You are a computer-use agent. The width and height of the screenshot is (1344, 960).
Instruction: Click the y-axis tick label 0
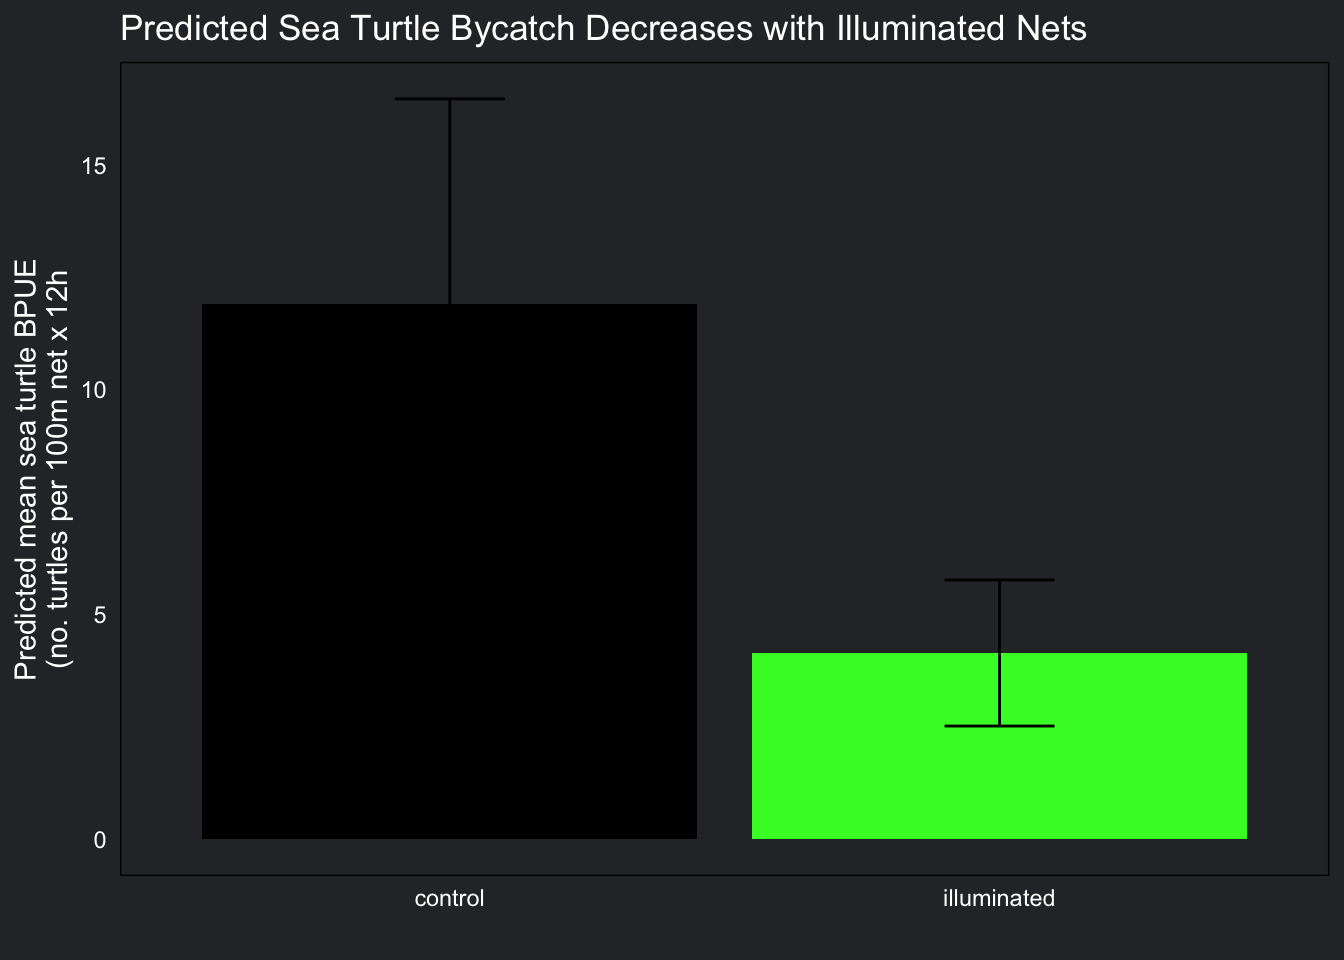pyautogui.click(x=100, y=840)
